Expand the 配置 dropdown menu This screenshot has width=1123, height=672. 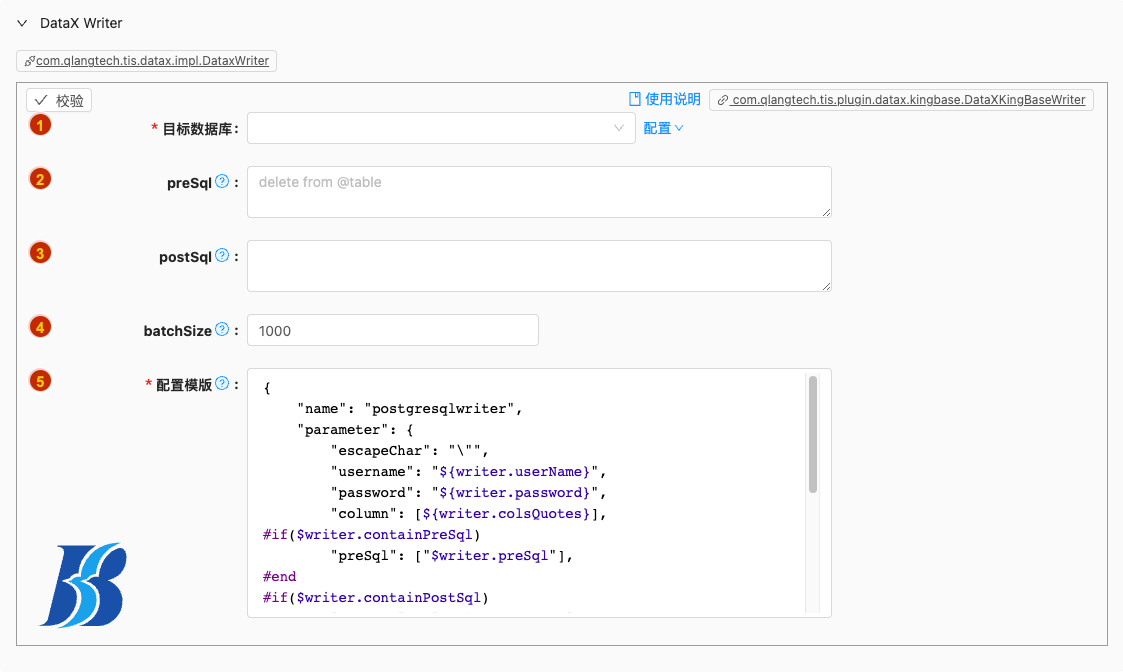coord(663,128)
